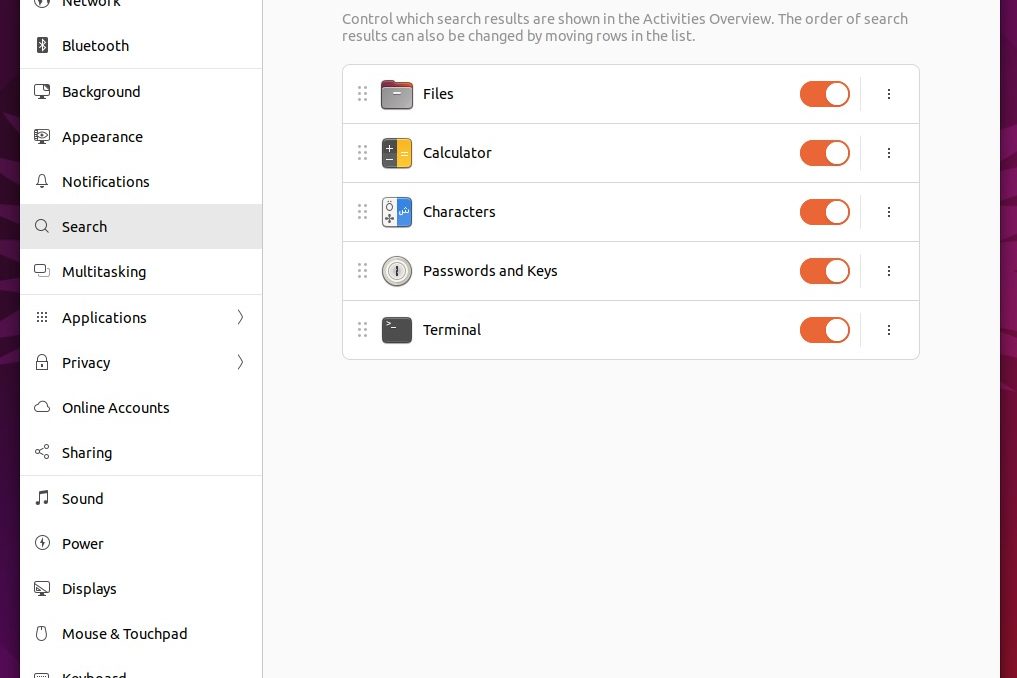The image size is (1017, 678).
Task: Click the drag handle next to Terminal
Action: pos(363,329)
